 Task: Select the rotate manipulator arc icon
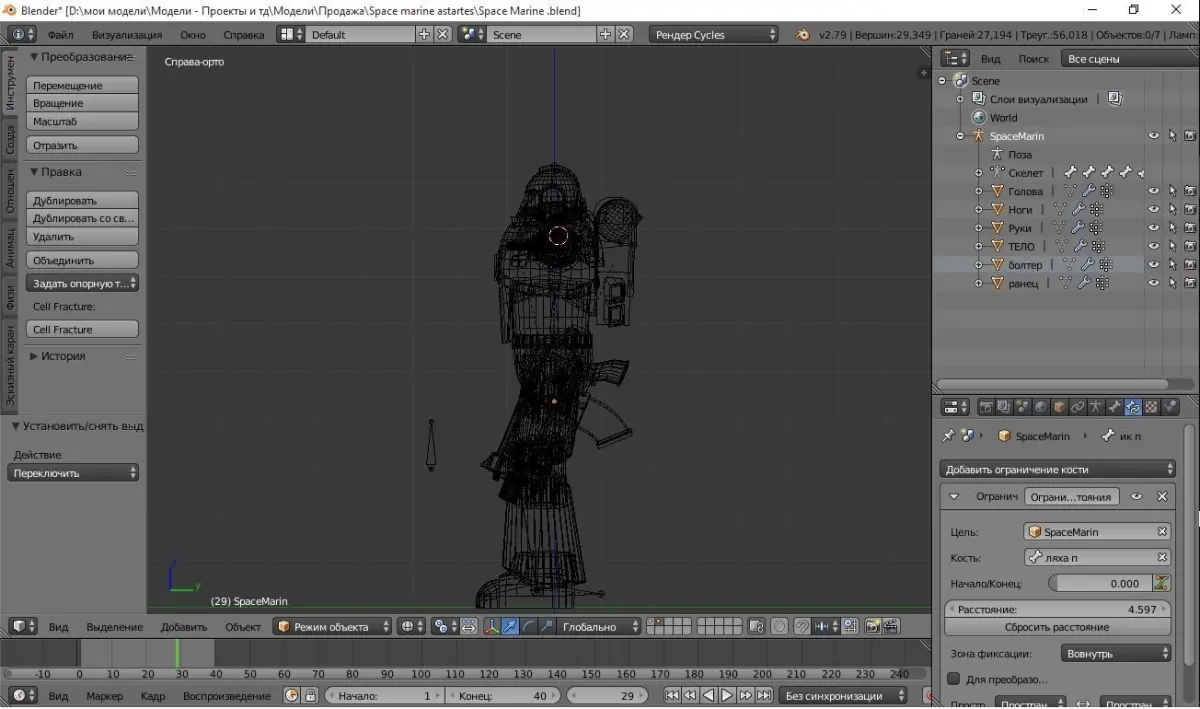(528, 627)
